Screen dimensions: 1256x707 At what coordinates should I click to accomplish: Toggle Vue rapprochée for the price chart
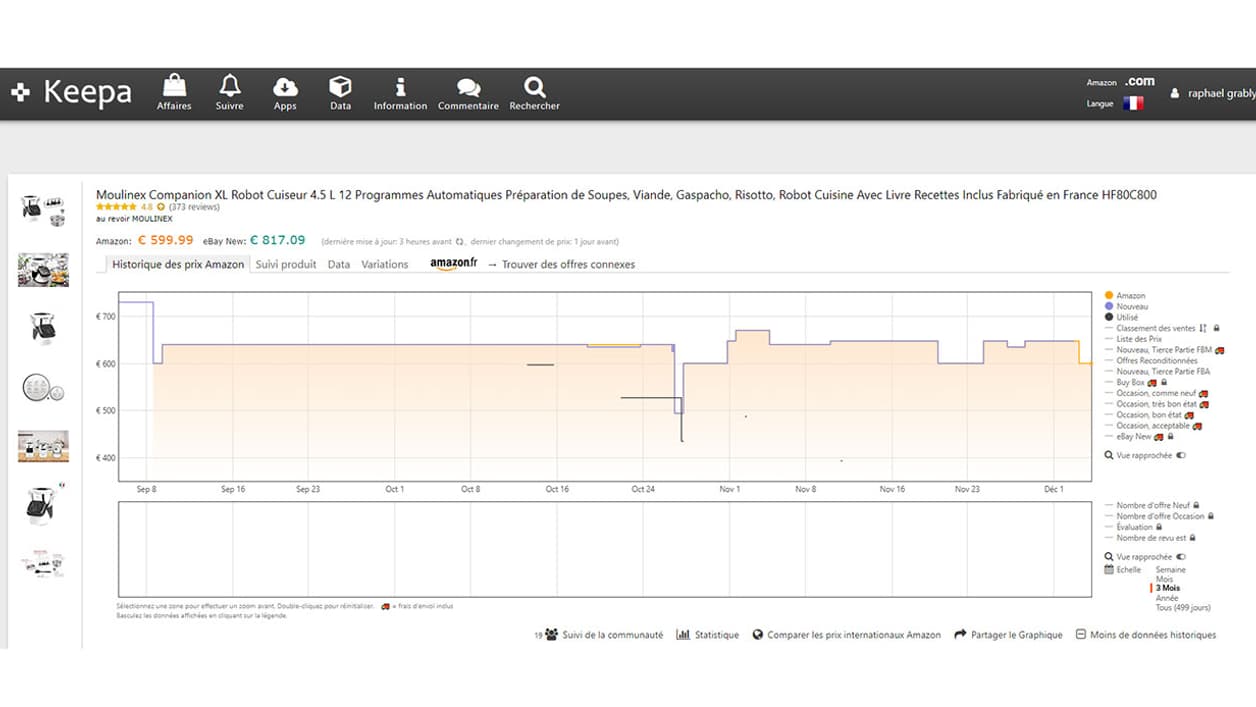[1181, 455]
